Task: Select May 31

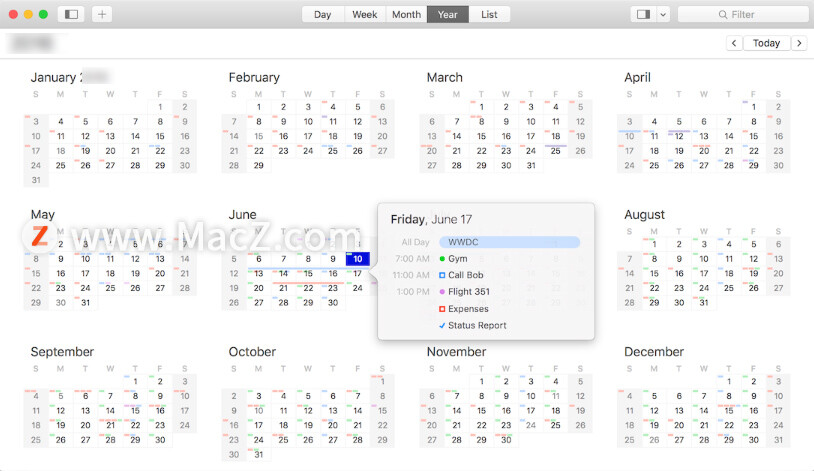Action: coord(86,302)
